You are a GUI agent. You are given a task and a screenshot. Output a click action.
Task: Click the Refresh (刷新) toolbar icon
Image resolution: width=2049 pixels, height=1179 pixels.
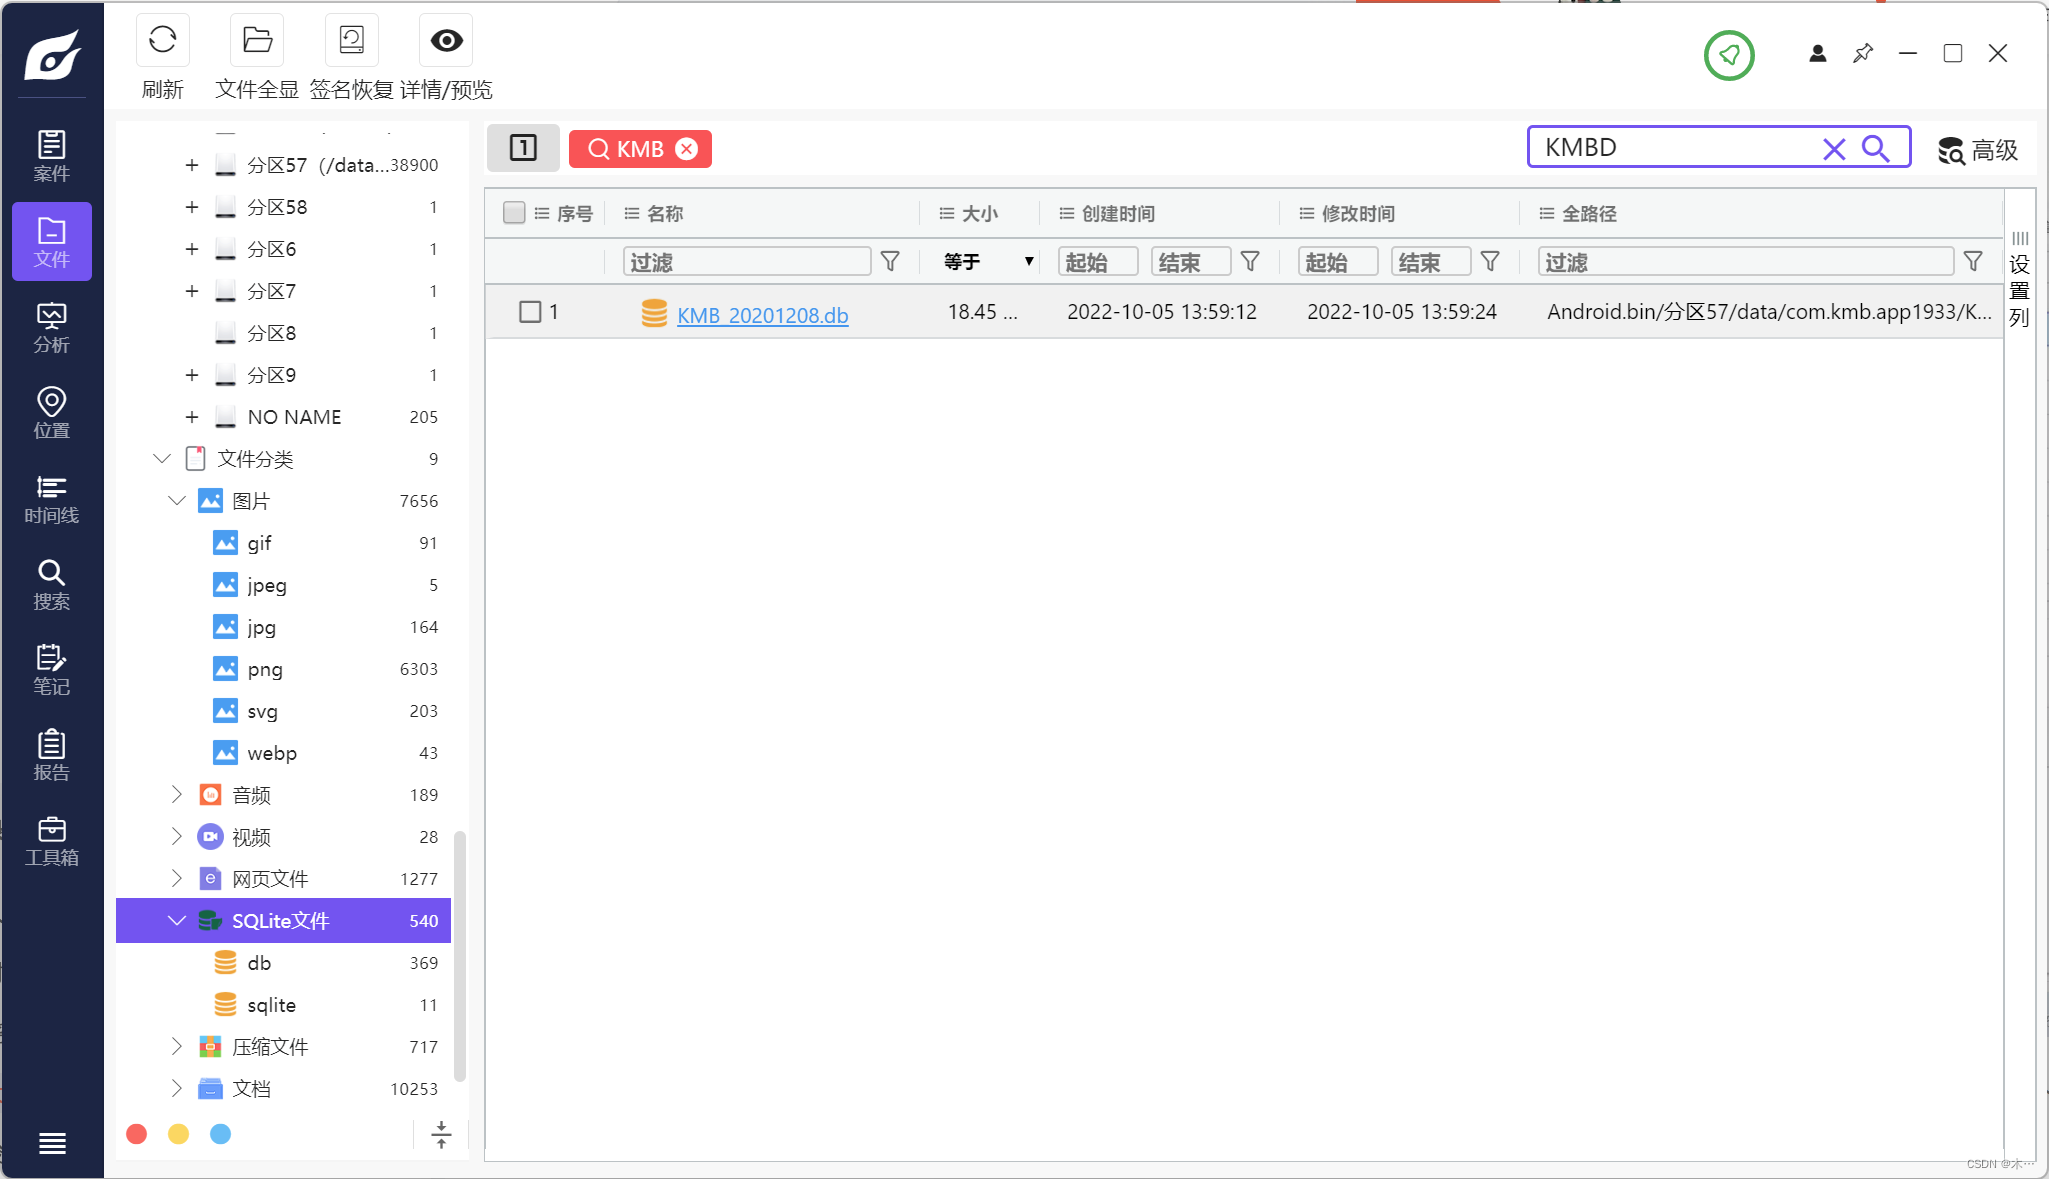162,41
